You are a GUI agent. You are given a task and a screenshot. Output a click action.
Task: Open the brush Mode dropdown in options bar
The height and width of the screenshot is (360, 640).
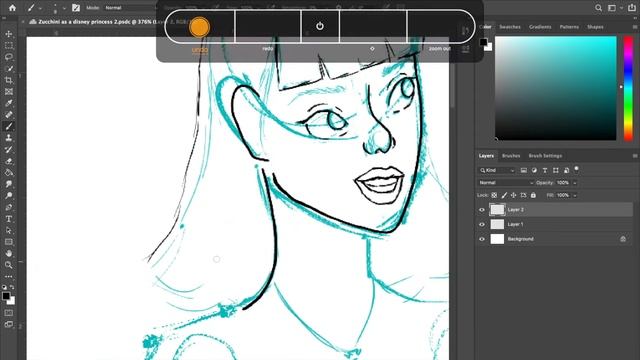(x=130, y=8)
